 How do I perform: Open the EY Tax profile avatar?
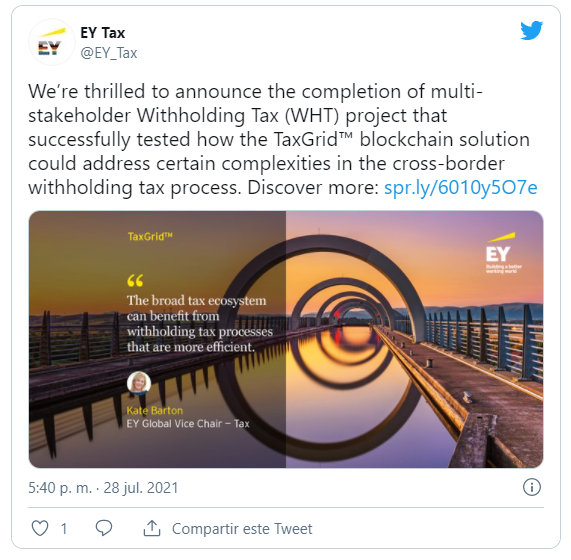click(x=52, y=42)
